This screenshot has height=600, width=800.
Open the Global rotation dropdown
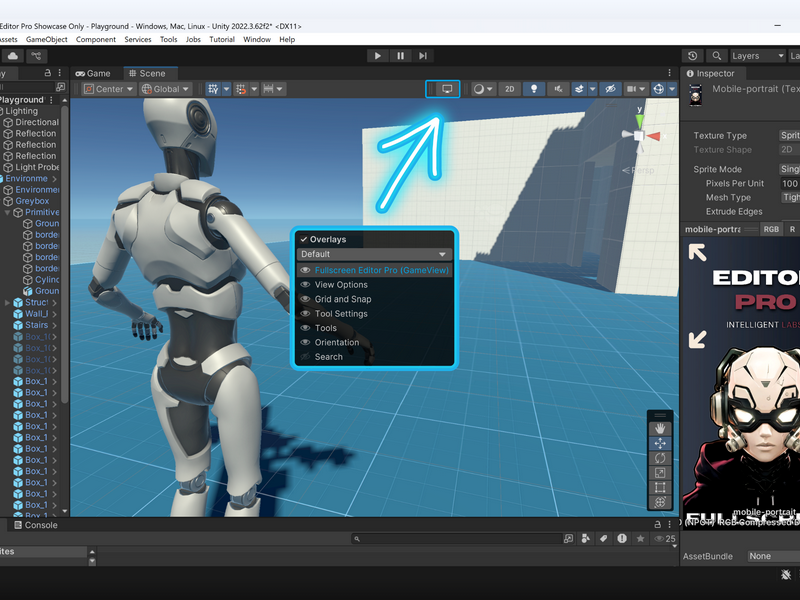(x=165, y=89)
